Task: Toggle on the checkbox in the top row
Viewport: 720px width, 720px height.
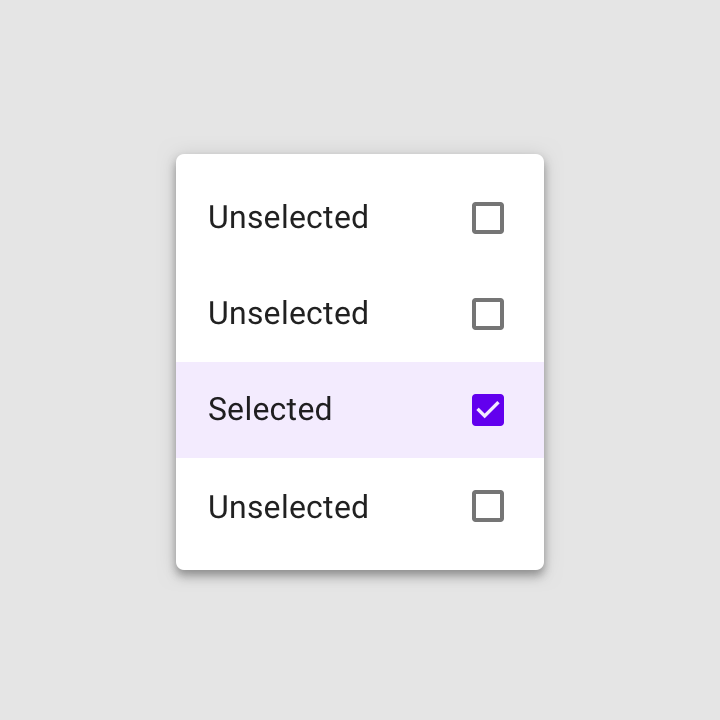Action: pyautogui.click(x=488, y=218)
